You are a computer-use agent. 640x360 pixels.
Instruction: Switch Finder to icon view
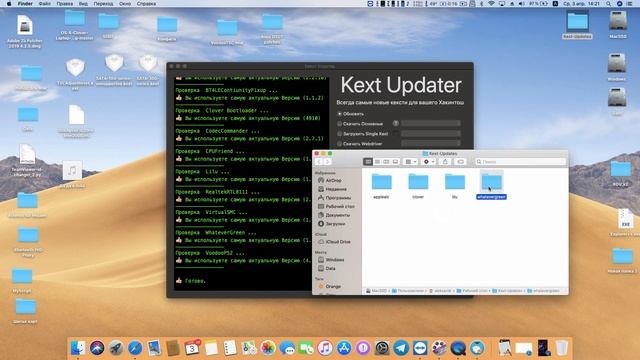click(368, 162)
